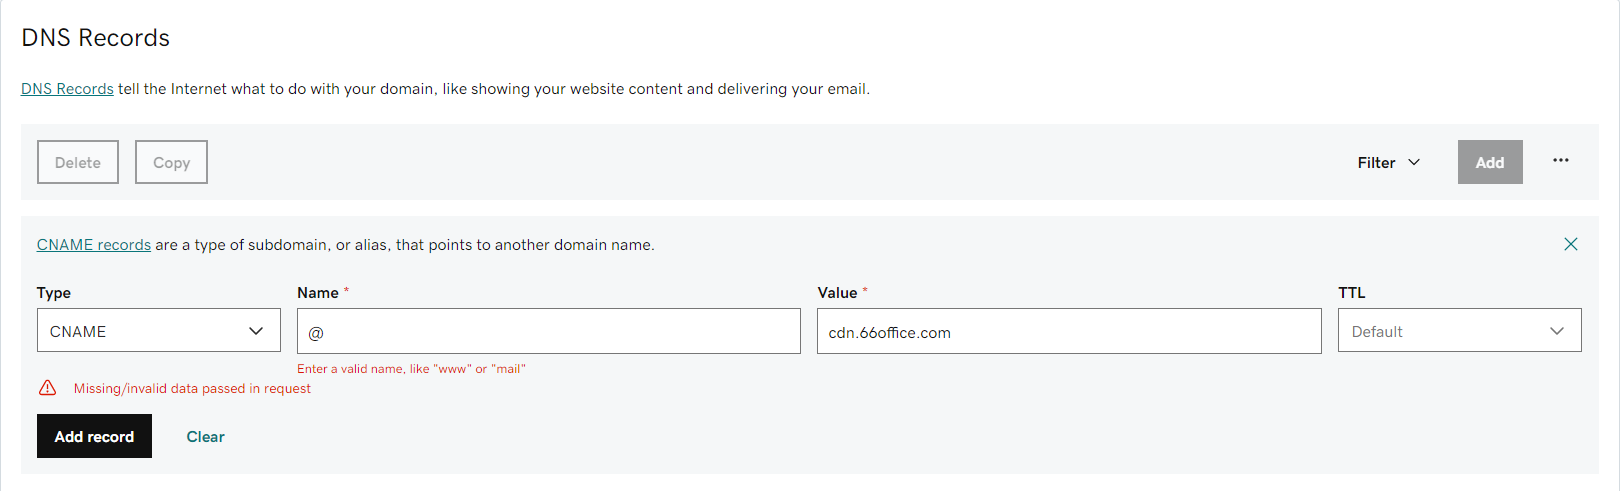Image resolution: width=1620 pixels, height=491 pixels.
Task: Submit with the Add record button
Action: (94, 436)
